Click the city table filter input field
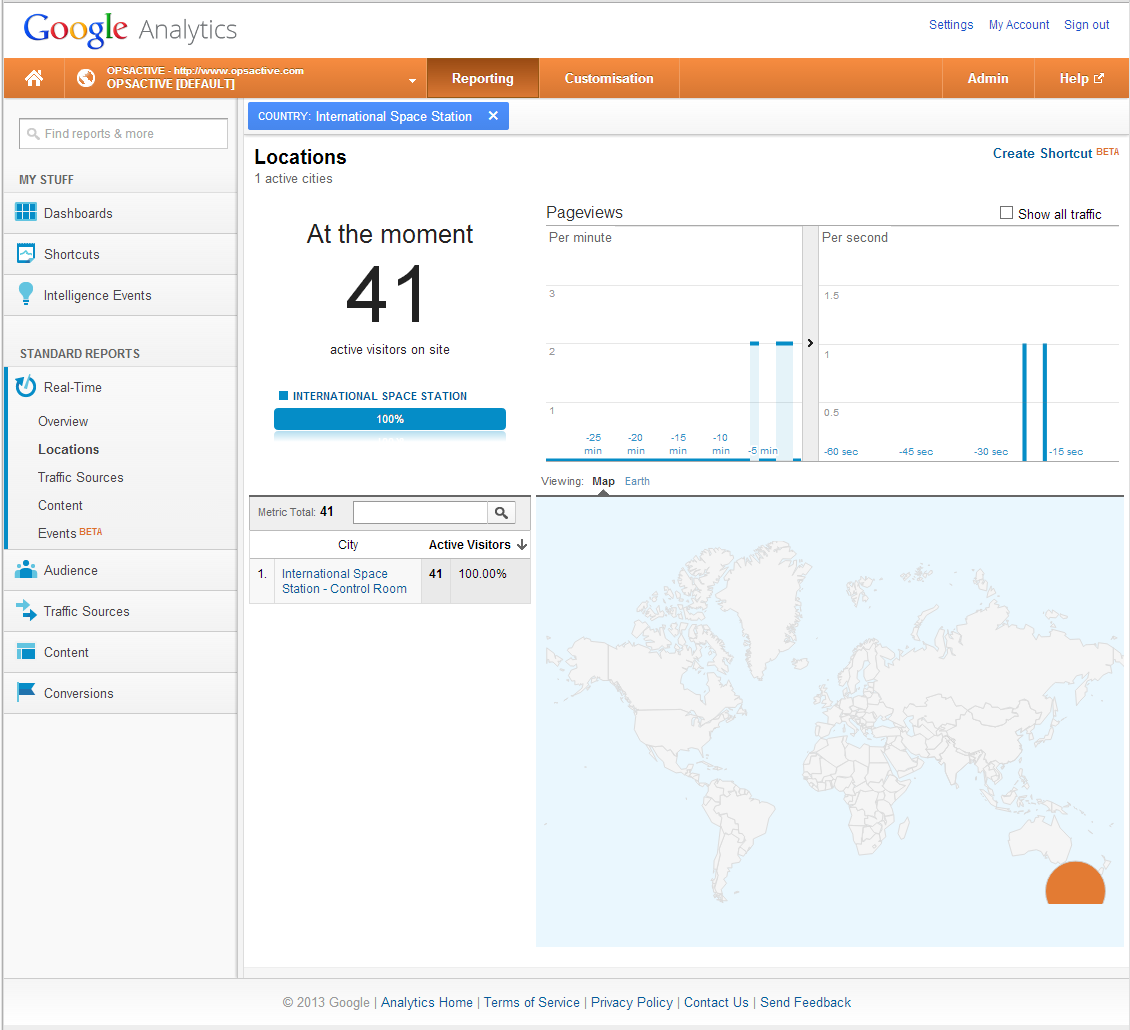The height and width of the screenshot is (1030, 1130). tap(420, 512)
